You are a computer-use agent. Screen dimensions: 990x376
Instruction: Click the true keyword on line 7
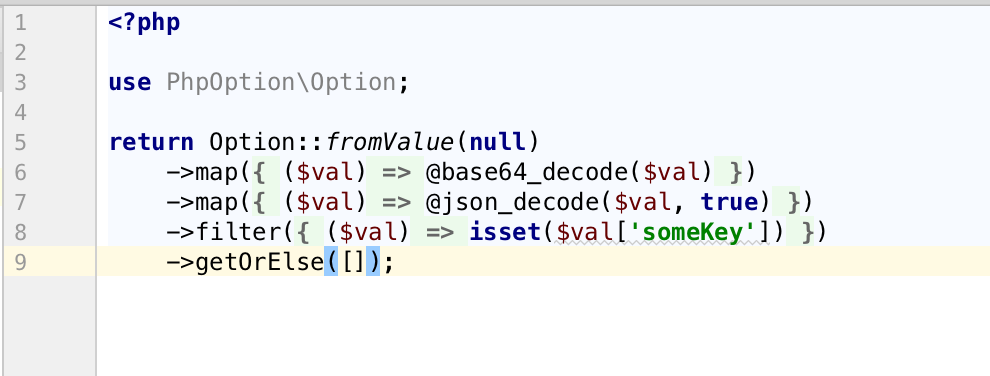[x=728, y=202]
